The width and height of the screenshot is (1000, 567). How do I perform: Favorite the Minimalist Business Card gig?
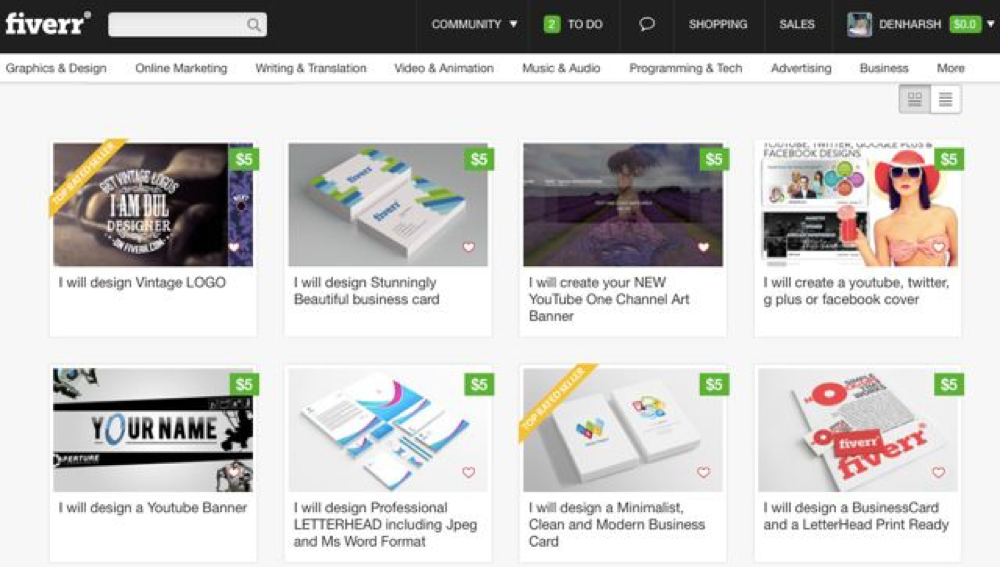point(703,472)
